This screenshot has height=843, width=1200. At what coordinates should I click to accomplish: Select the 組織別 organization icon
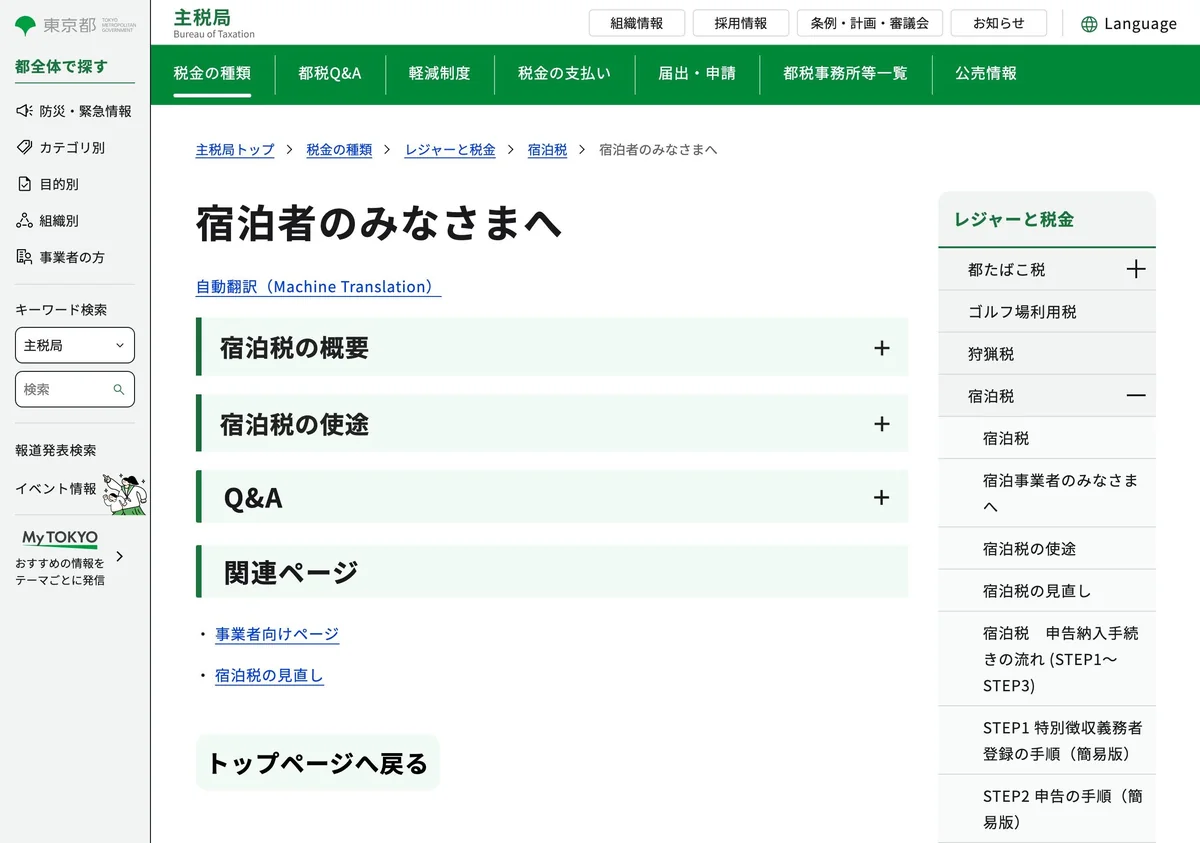[x=25, y=220]
